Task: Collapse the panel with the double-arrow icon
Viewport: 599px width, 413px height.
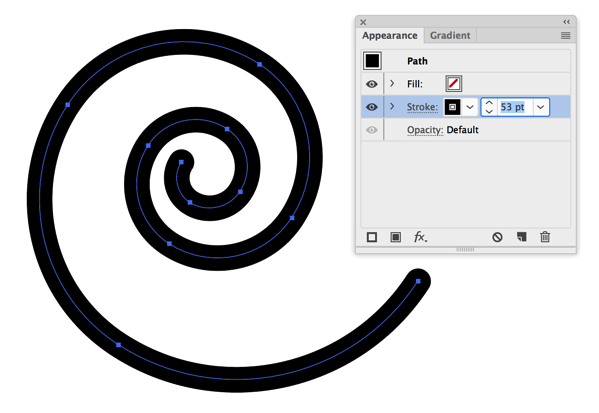Action: pos(567,22)
